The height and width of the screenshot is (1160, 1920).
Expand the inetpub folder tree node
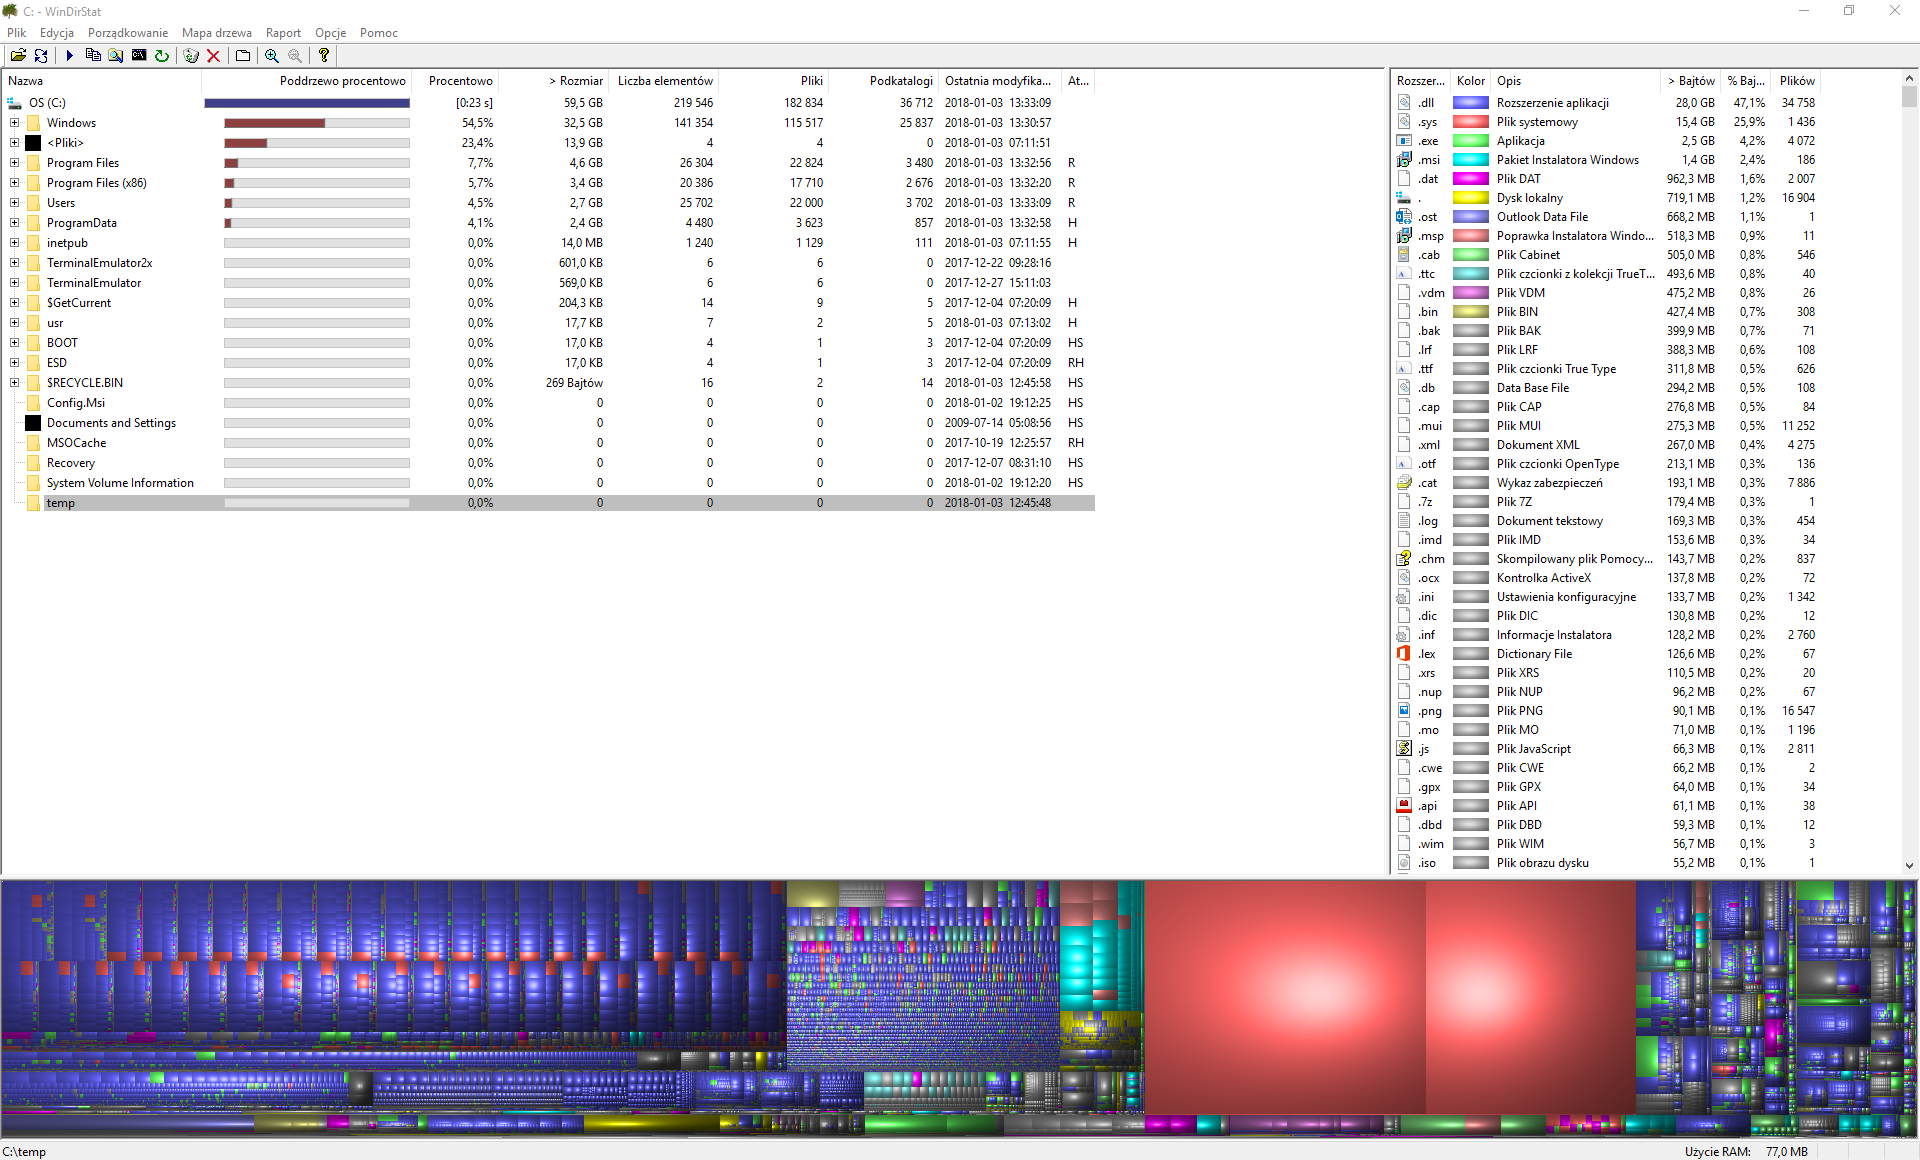(14, 243)
